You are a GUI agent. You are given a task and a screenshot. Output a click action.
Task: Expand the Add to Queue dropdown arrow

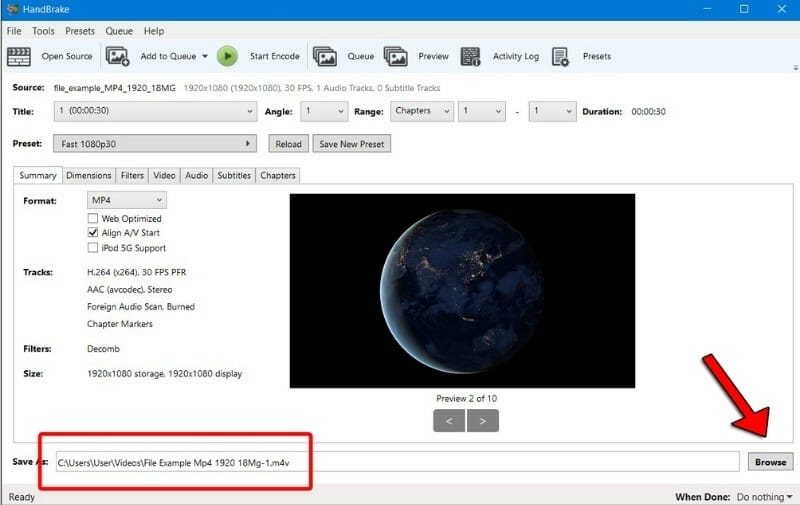tap(205, 56)
